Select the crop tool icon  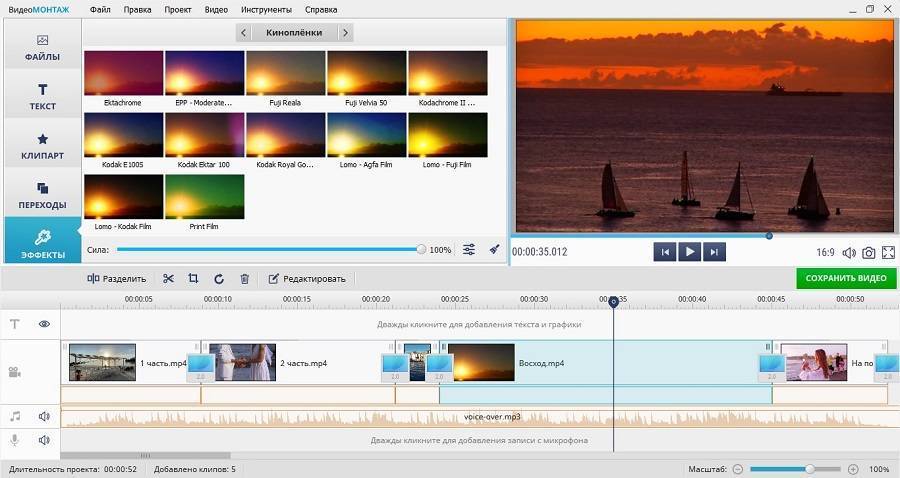coord(193,279)
